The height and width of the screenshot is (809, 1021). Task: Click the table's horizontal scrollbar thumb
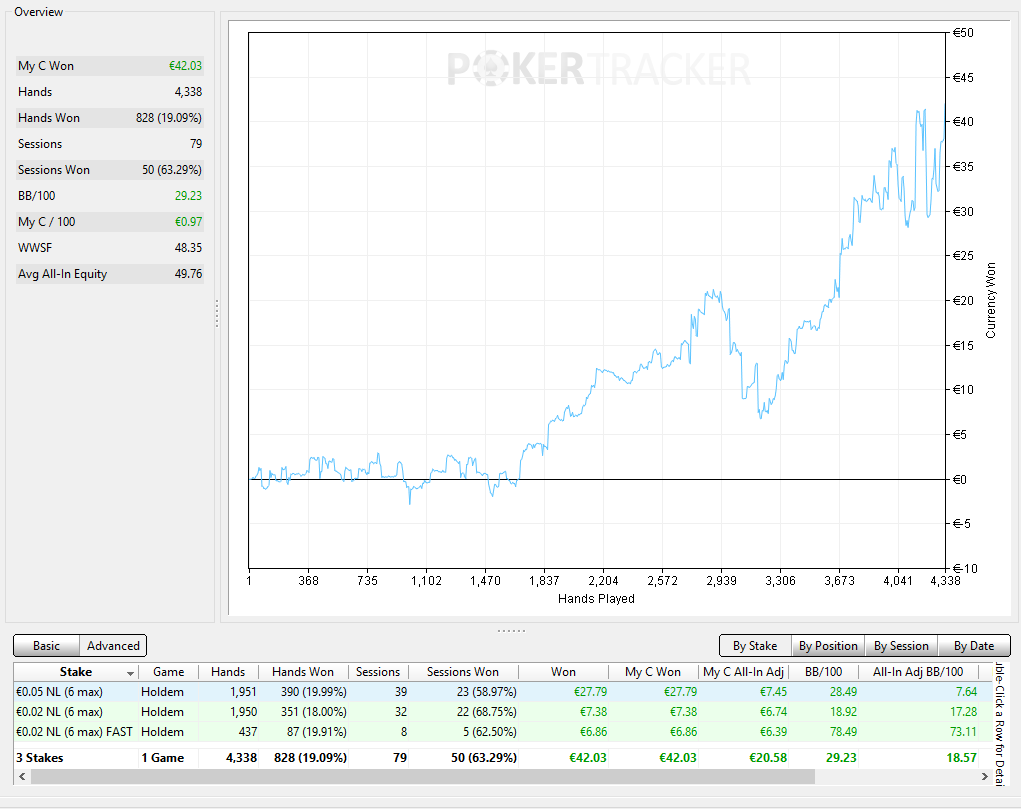[423, 776]
